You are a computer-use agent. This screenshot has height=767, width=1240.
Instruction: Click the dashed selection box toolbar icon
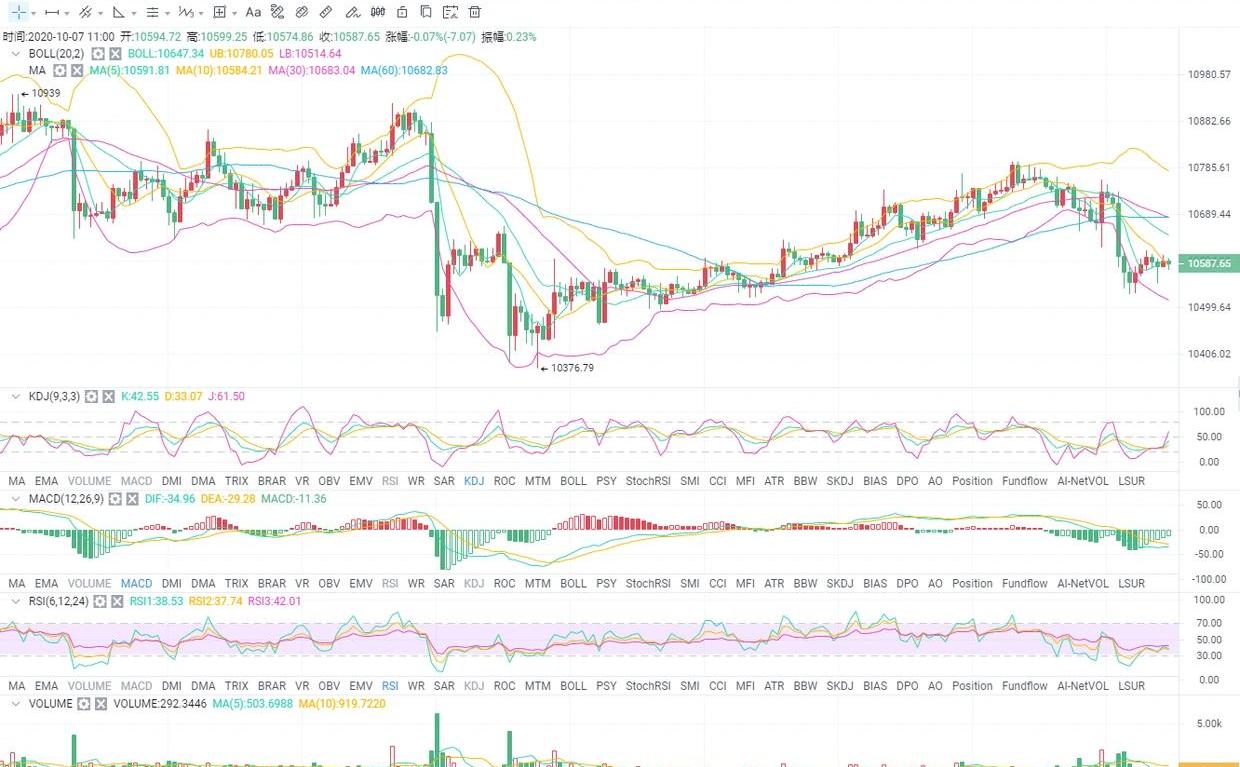450,12
